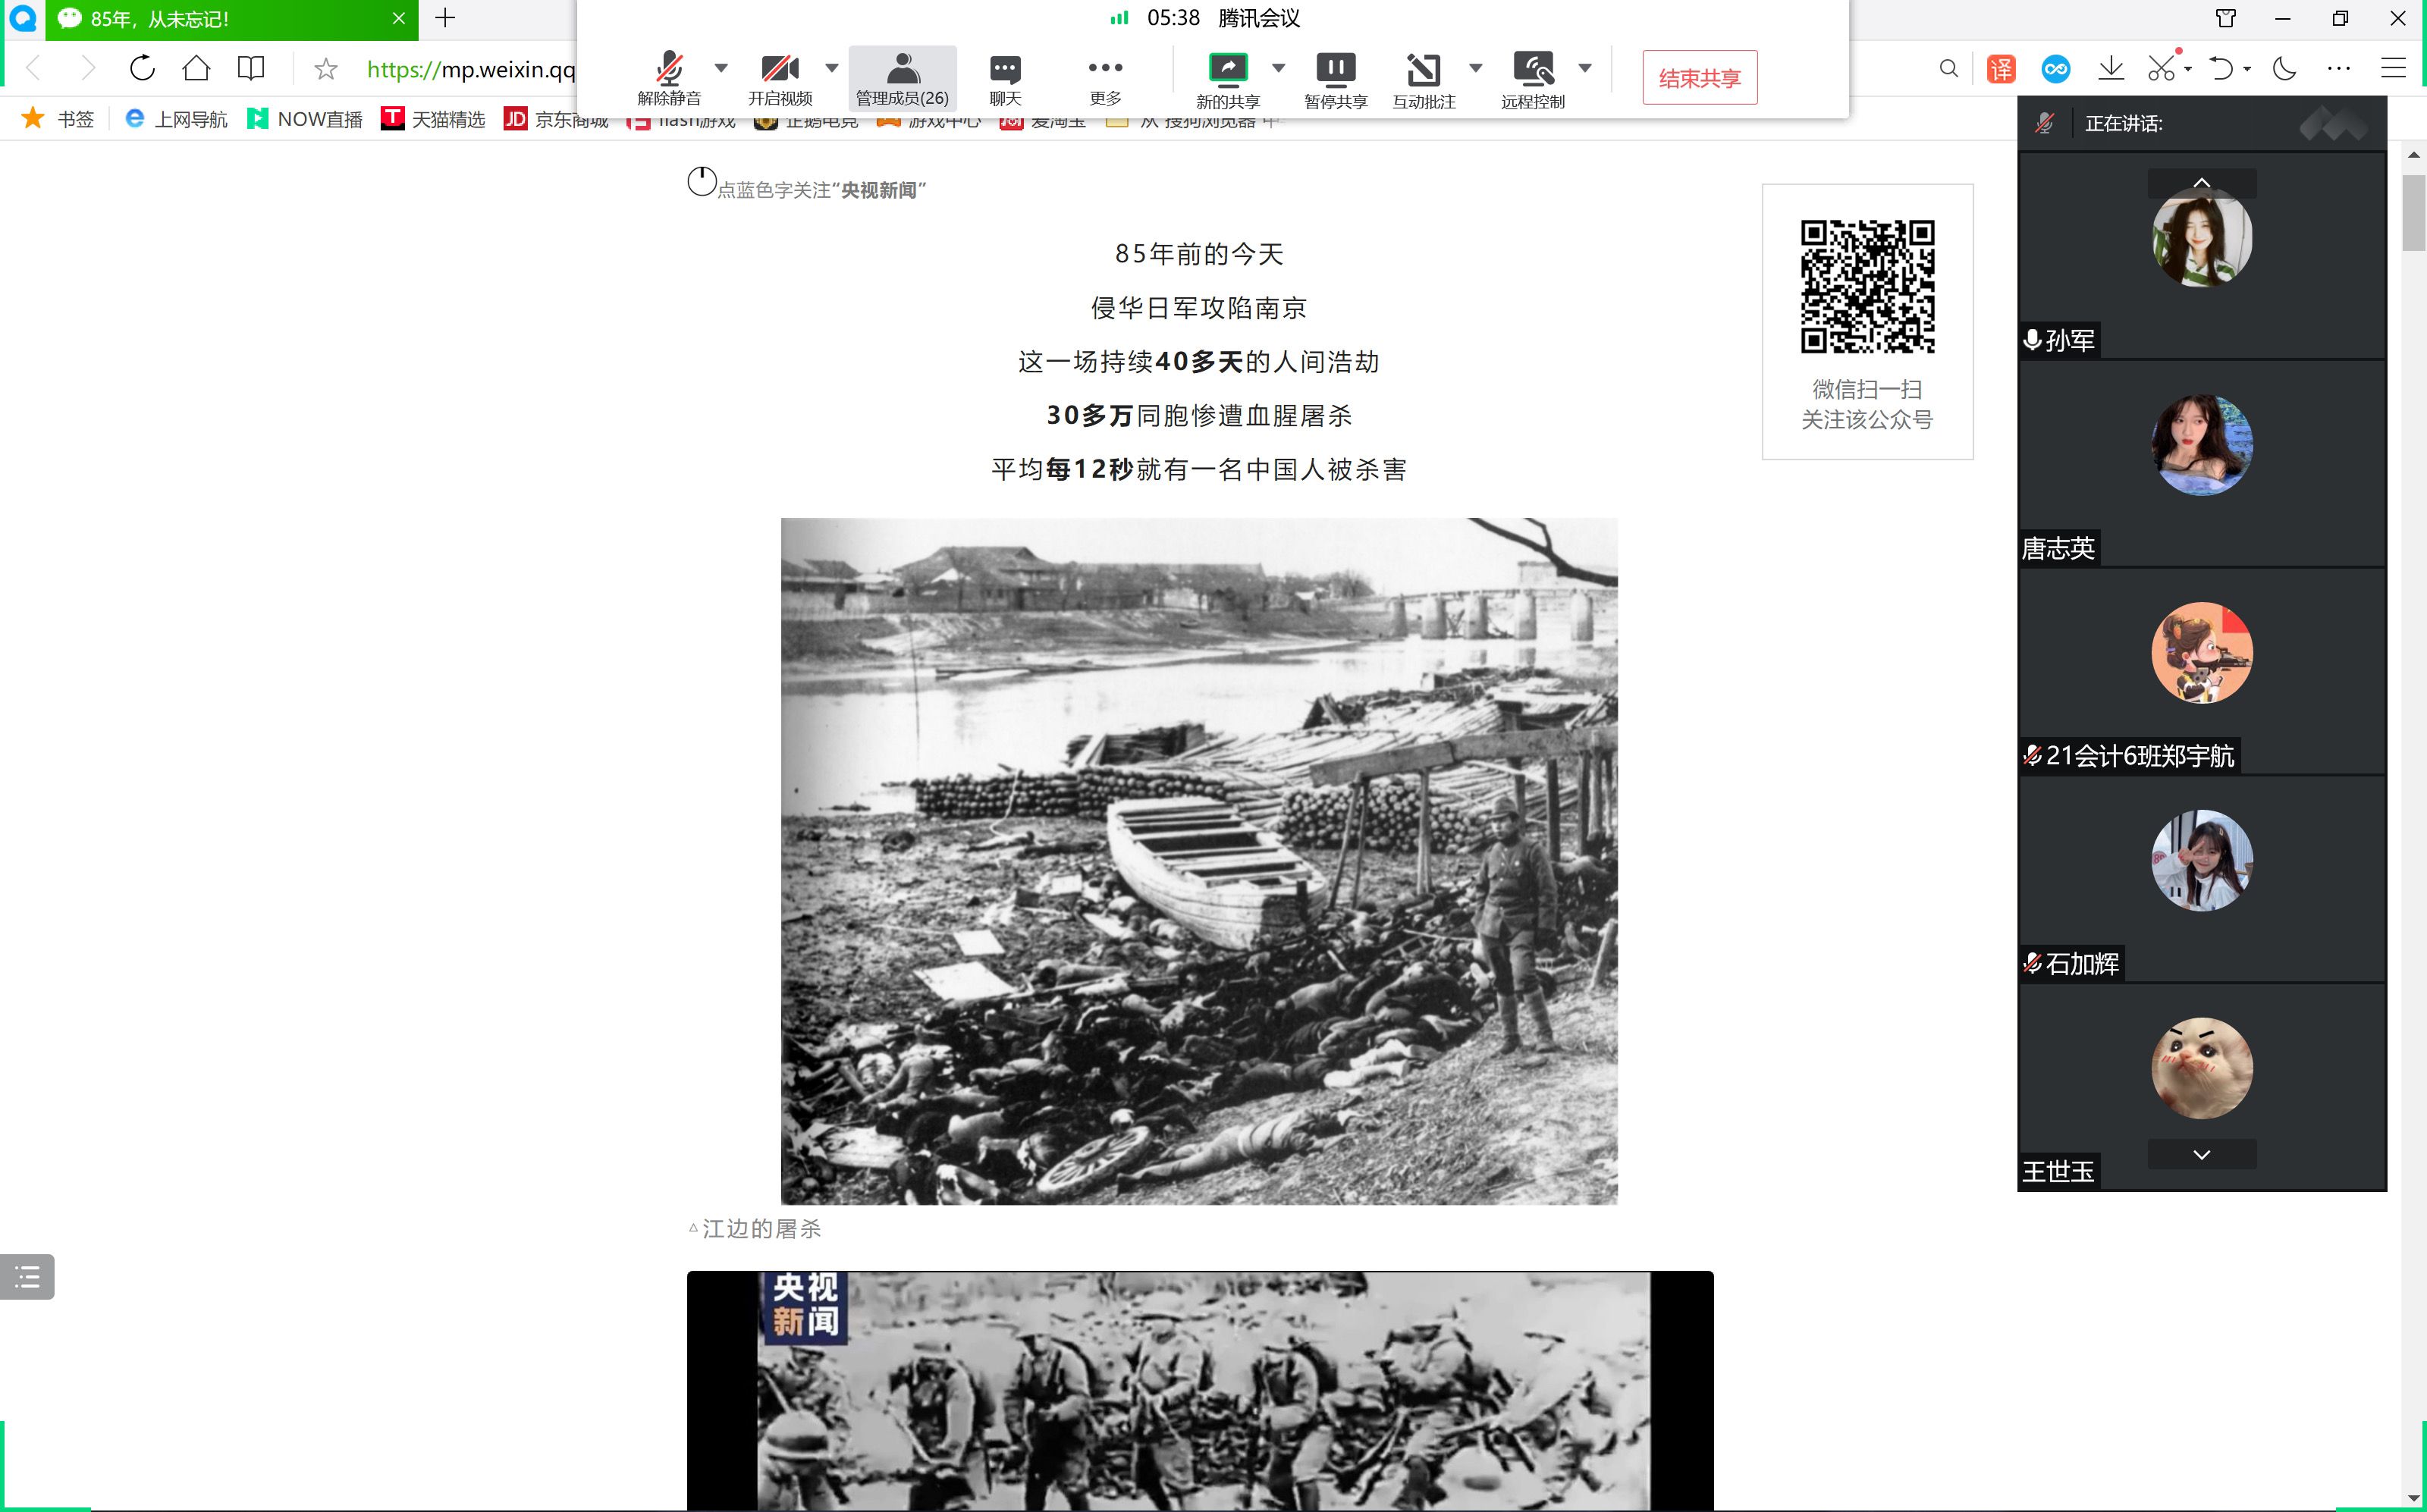Screen dimensions: 2427x1512
Task: Expand the microphone options dropdown arrow
Action: [x=721, y=68]
